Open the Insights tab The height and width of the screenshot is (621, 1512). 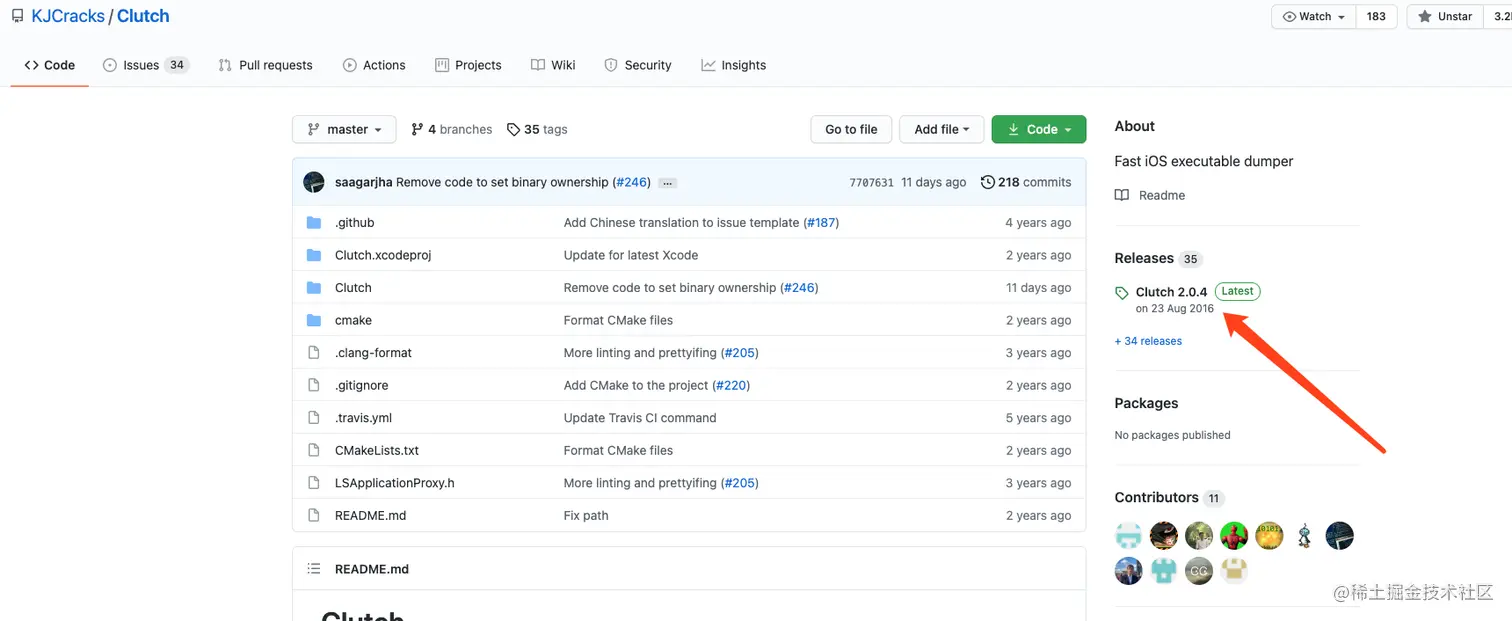click(x=733, y=65)
